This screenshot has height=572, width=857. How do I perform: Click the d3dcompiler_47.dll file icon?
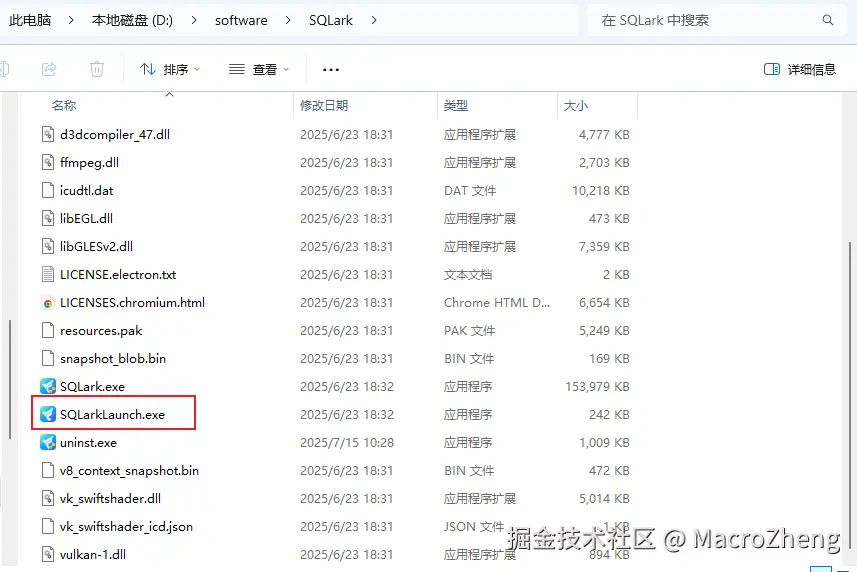click(x=48, y=134)
